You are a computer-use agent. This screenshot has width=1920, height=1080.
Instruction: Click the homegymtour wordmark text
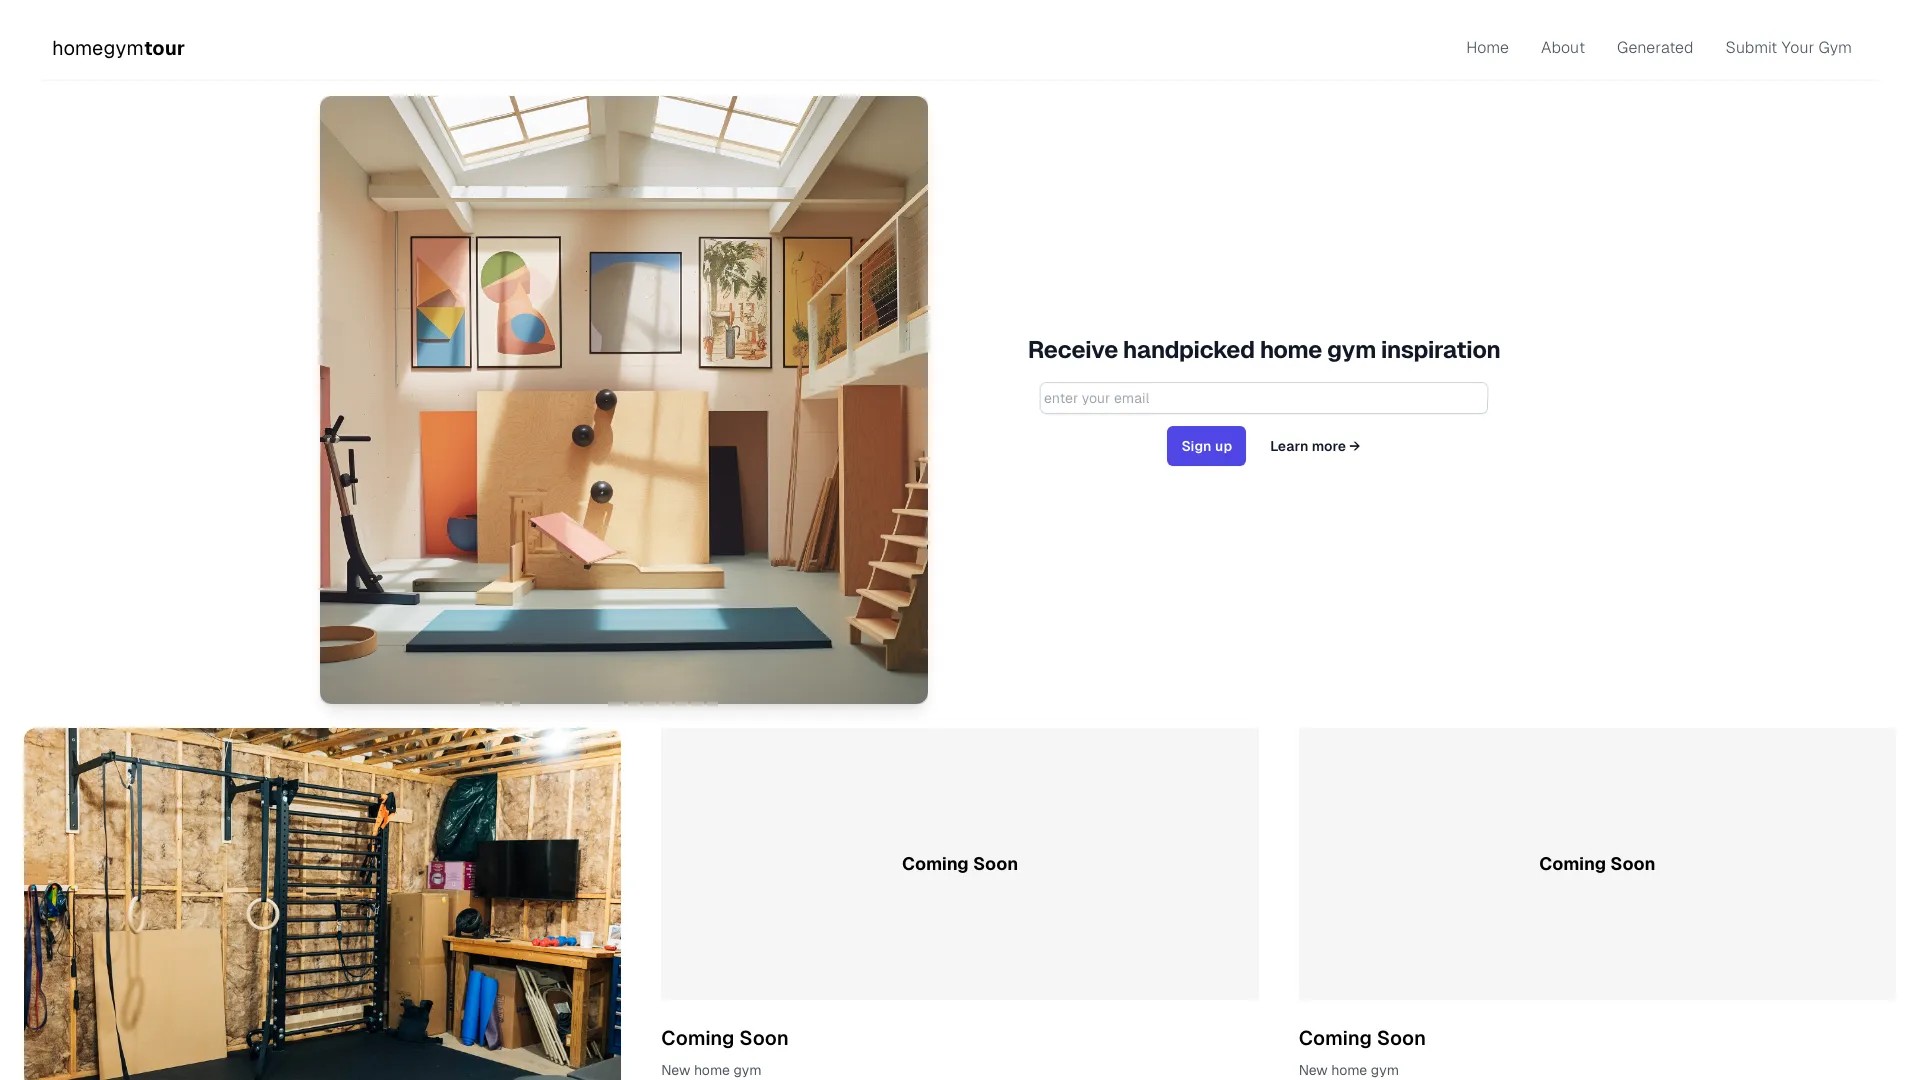pyautogui.click(x=117, y=48)
